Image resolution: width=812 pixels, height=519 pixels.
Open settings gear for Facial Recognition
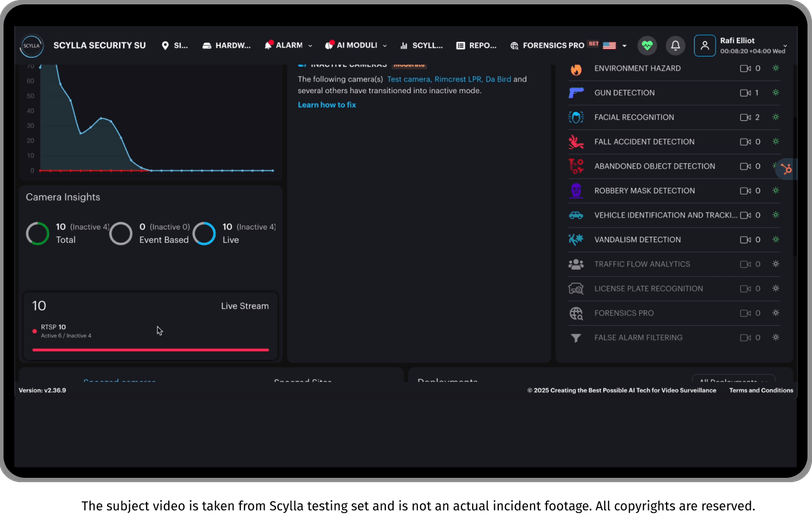[x=775, y=117]
